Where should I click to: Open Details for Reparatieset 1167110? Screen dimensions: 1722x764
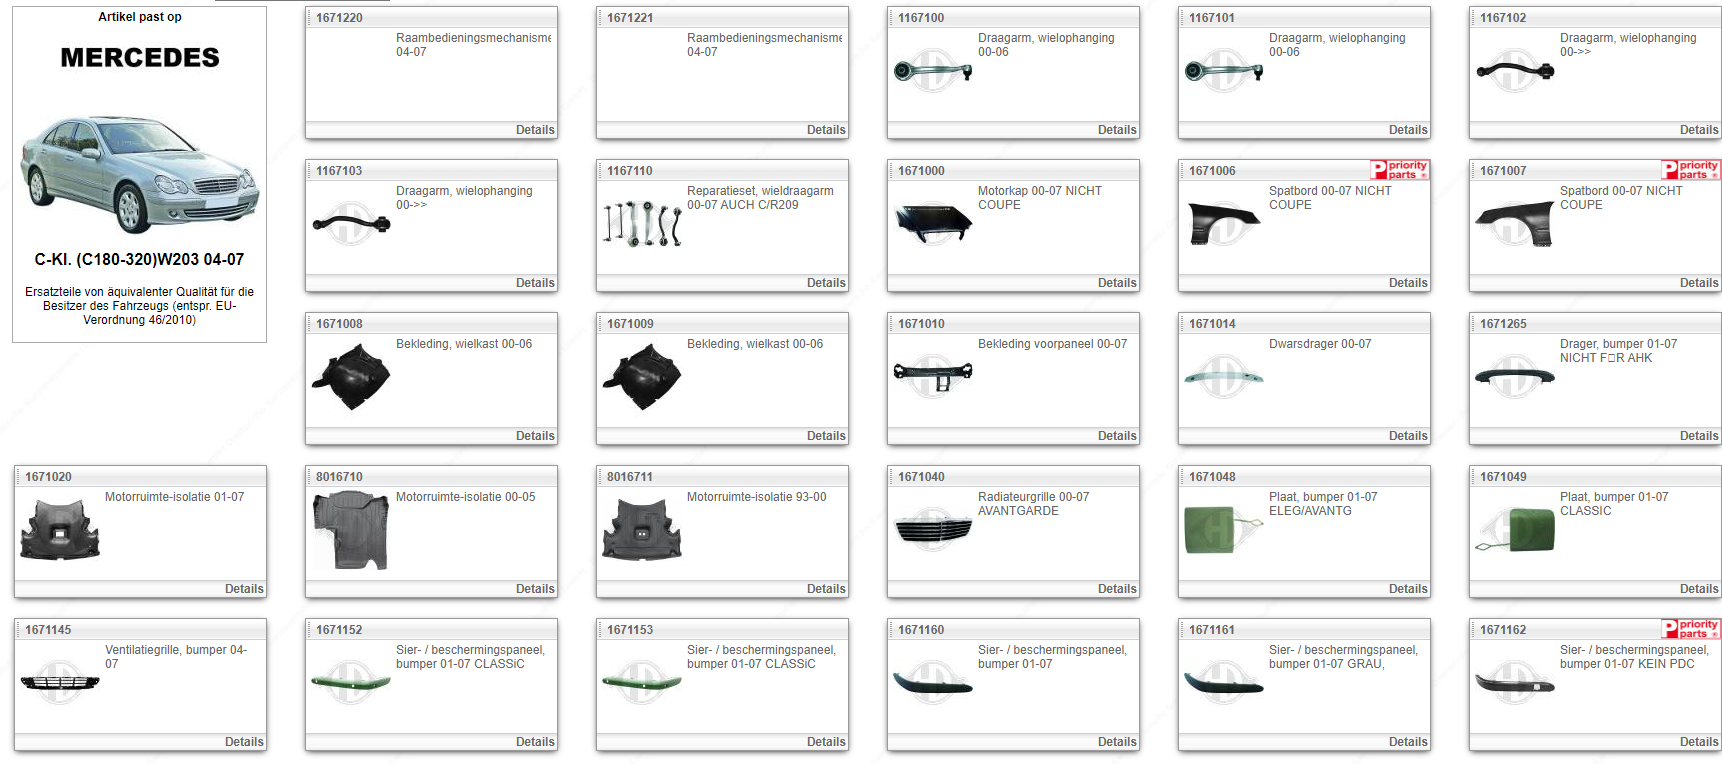[826, 283]
